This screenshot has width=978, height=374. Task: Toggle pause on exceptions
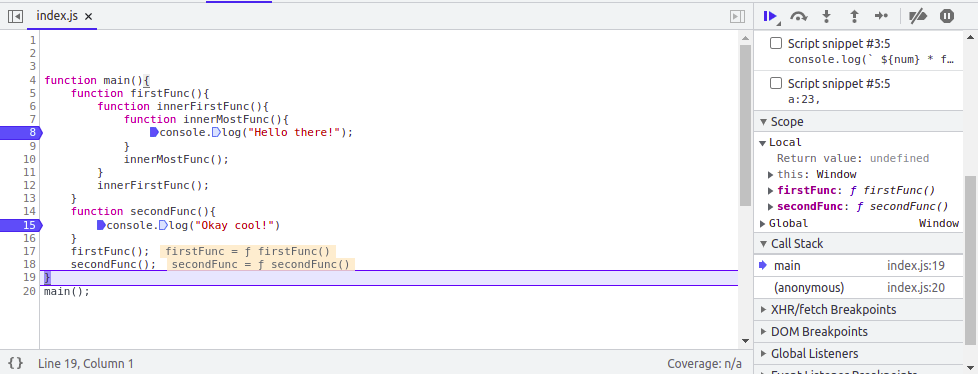947,17
